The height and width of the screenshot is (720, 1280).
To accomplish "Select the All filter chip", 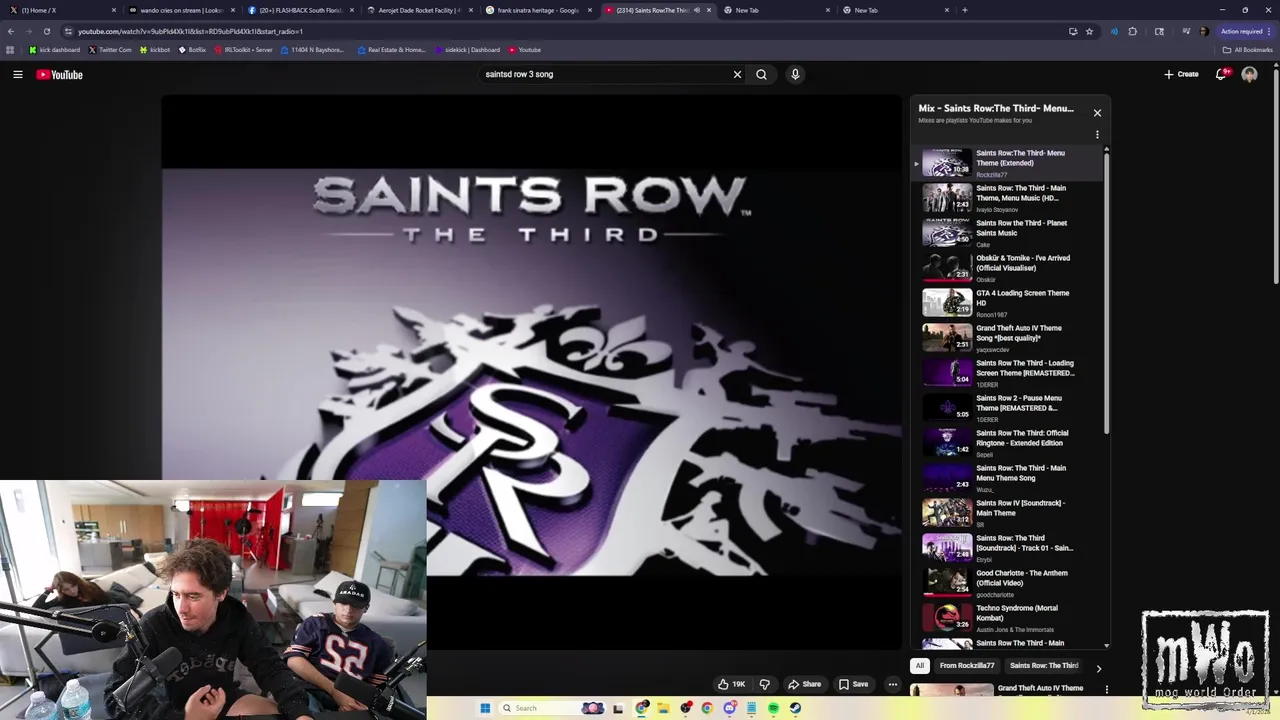I will point(920,666).
